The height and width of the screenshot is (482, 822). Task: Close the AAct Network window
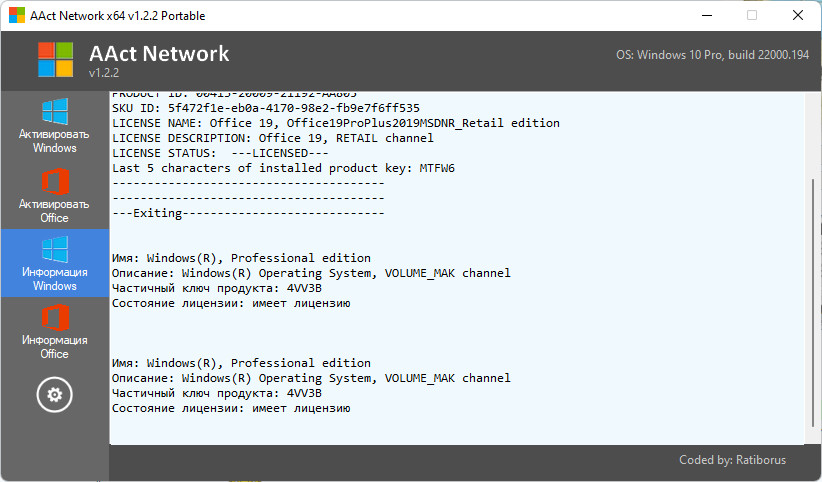[797, 15]
